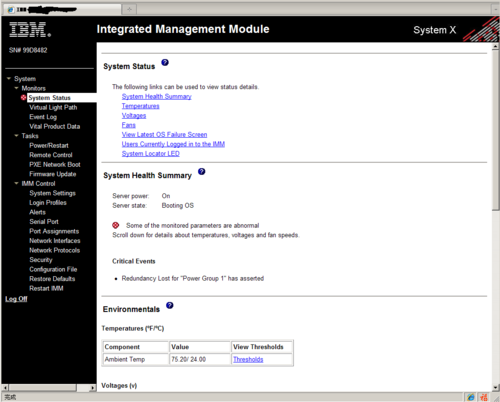Open Thresholds link for Ambient Temp
500x402 pixels.
click(x=248, y=359)
